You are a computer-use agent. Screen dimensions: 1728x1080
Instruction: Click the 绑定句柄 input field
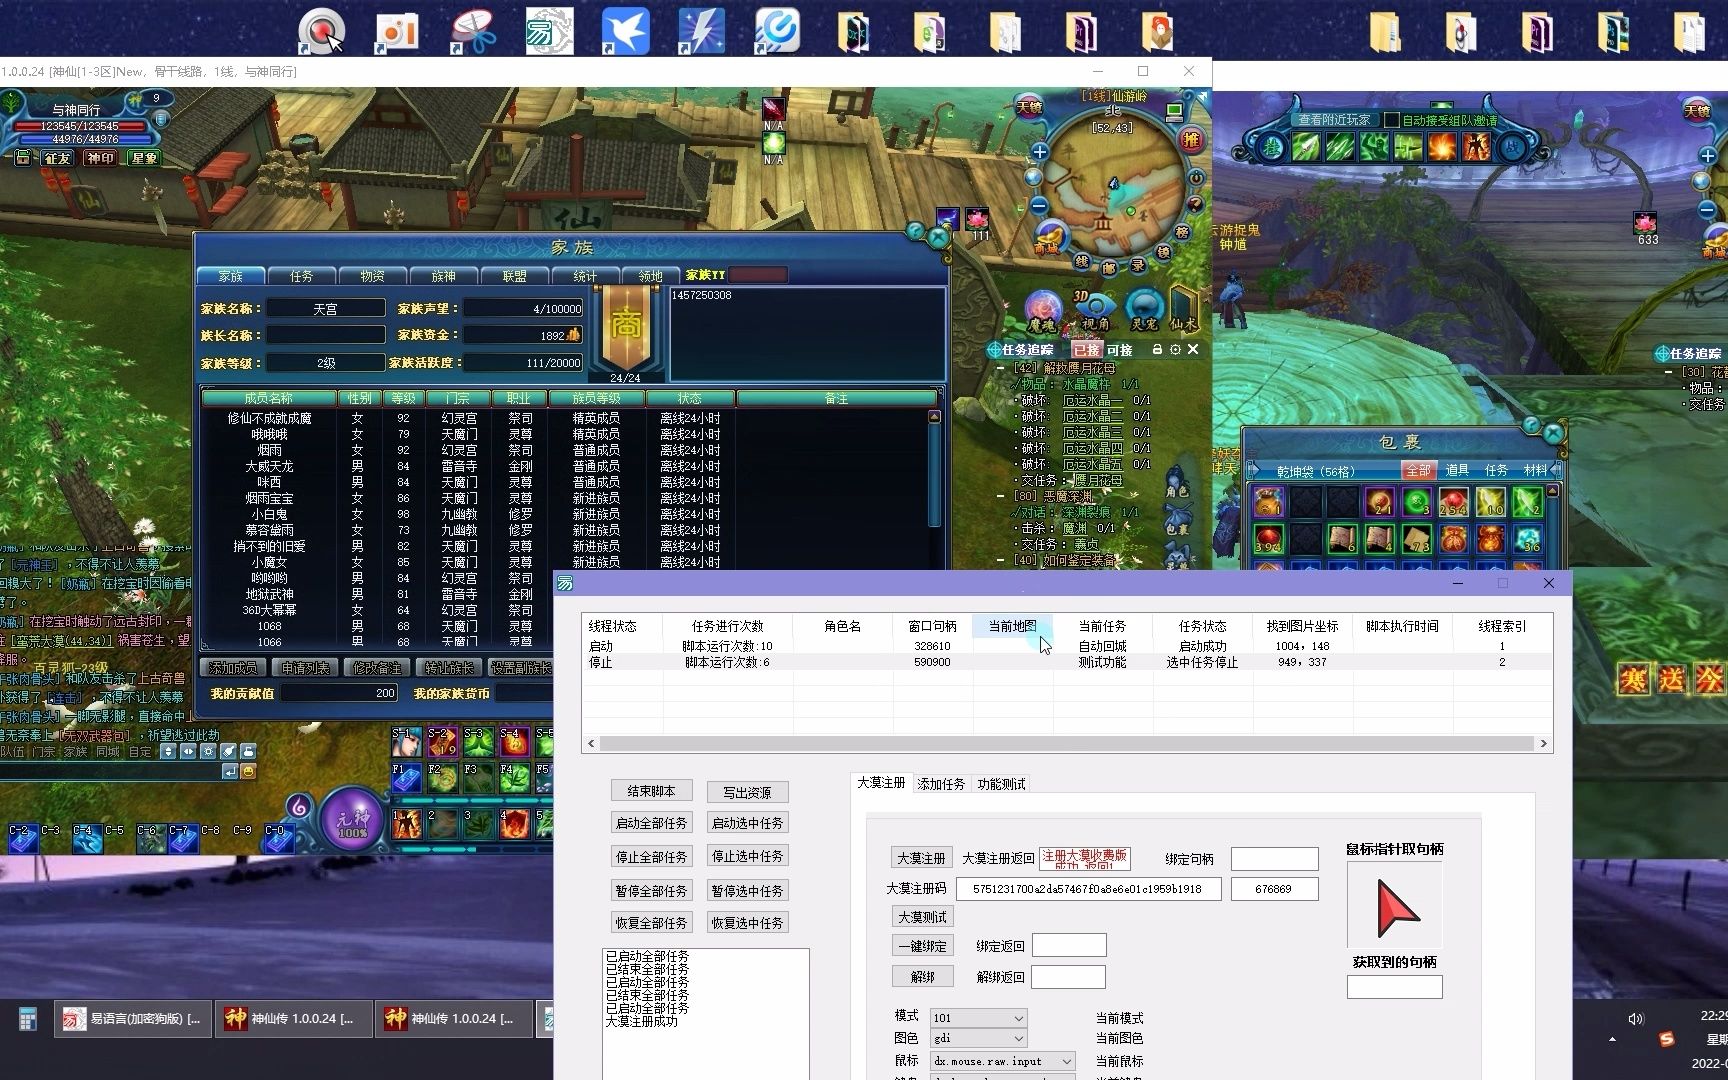1274,859
